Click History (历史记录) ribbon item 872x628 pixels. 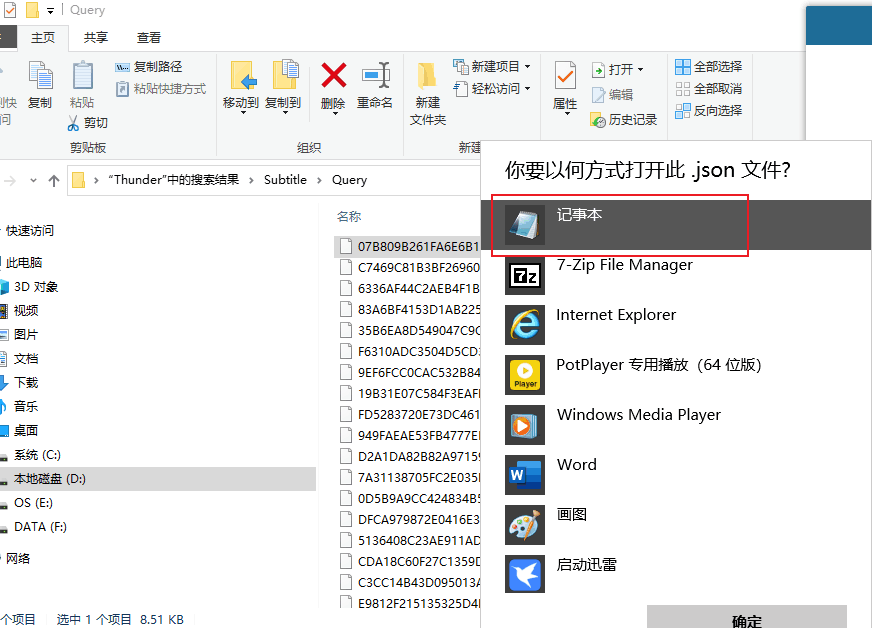pyautogui.click(x=624, y=120)
